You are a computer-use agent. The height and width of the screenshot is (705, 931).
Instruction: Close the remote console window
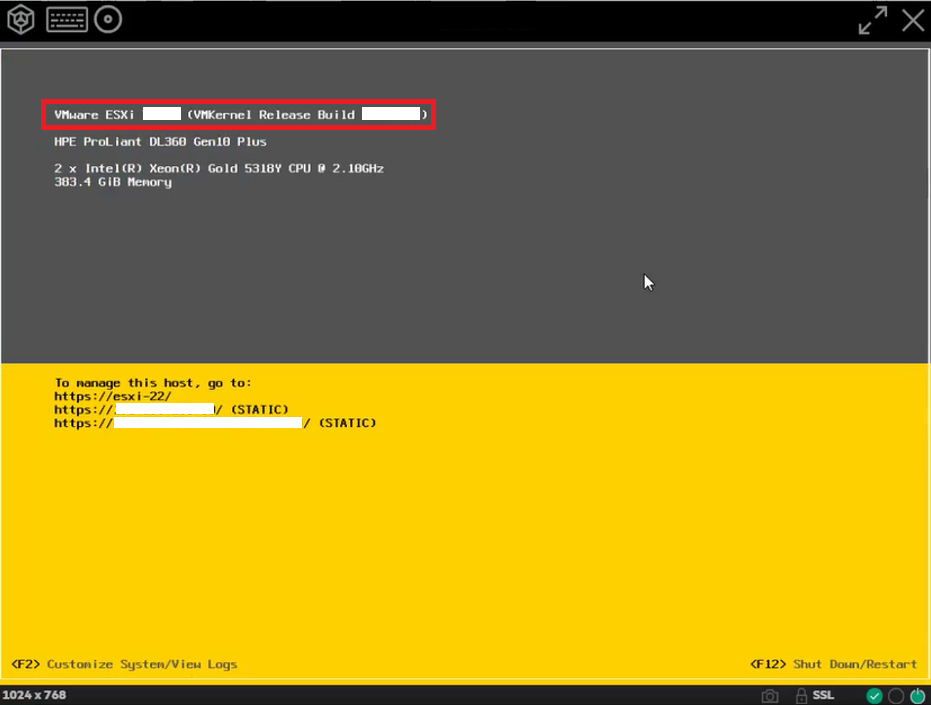[x=913, y=20]
